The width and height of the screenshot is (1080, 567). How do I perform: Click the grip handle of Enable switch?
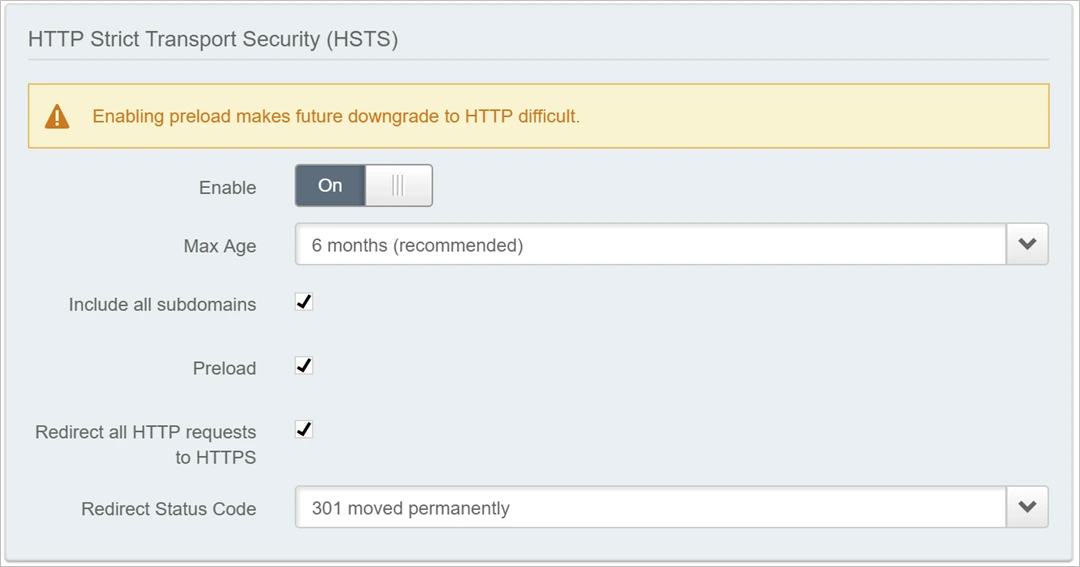tap(398, 186)
